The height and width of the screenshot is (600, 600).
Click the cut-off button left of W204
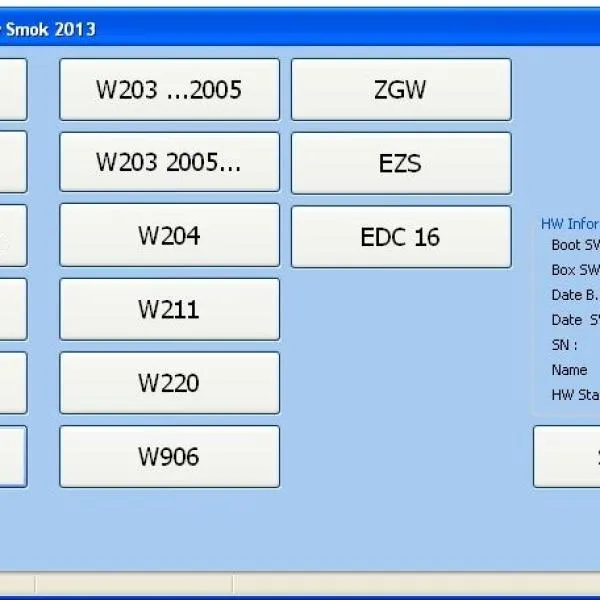pos(12,236)
